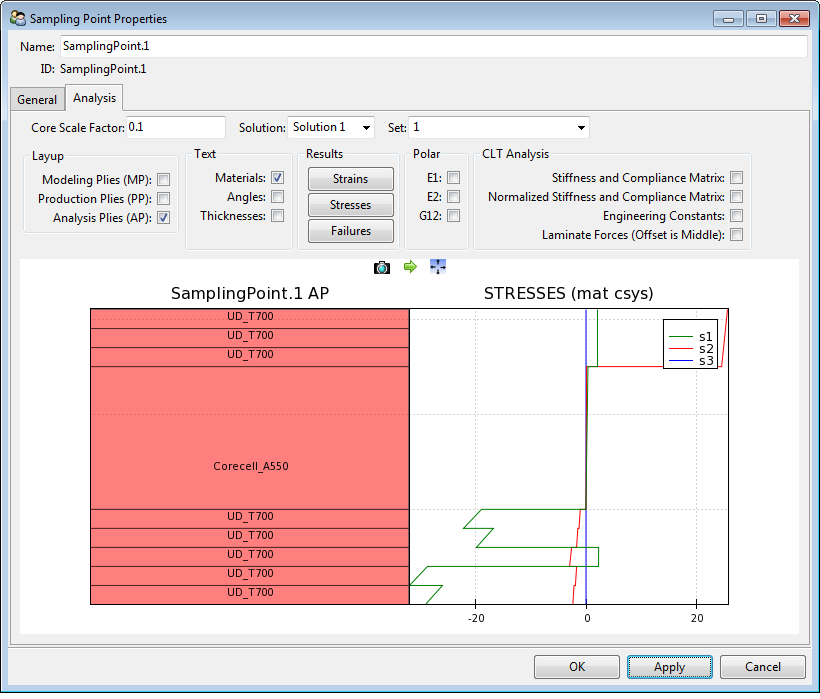Click the SamplingPoint.1 AP plot title

coord(250,293)
